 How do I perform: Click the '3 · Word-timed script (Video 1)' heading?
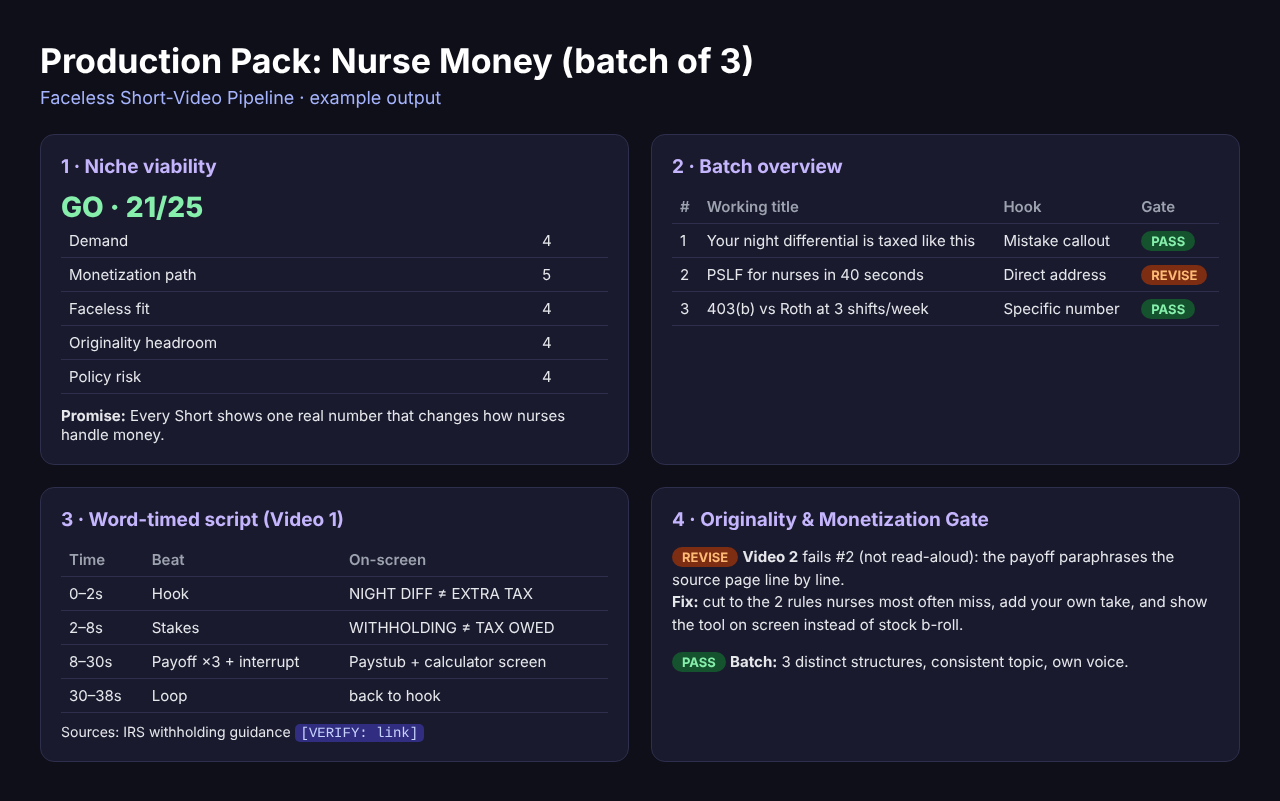(x=202, y=519)
